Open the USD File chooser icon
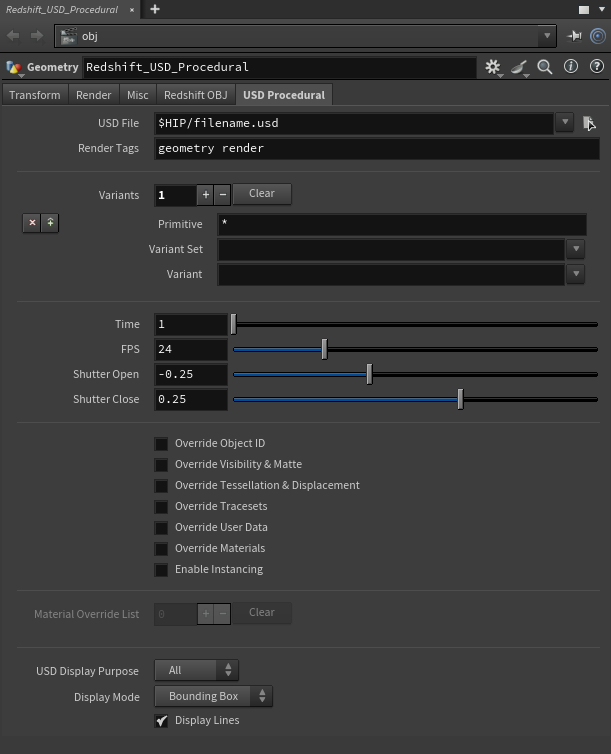Screen dimensions: 611x754 [x=589, y=123]
